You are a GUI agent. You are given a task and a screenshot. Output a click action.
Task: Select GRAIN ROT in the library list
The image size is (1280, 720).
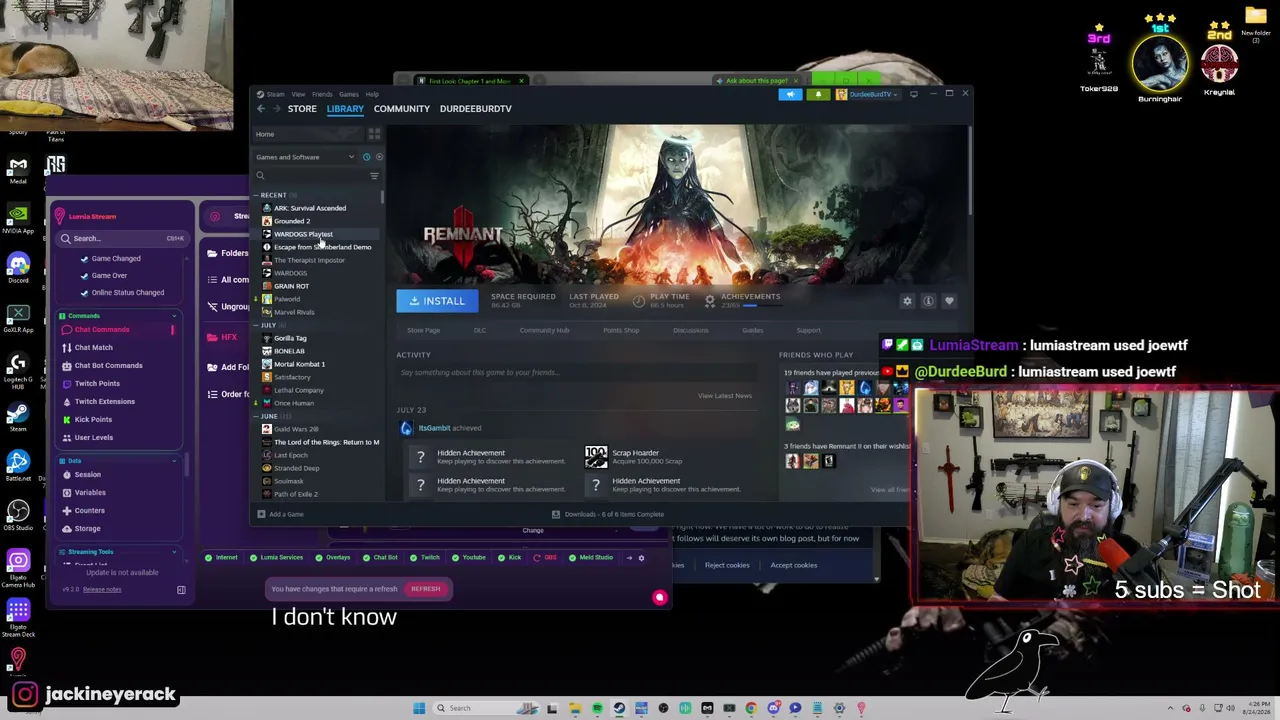tap(291, 286)
